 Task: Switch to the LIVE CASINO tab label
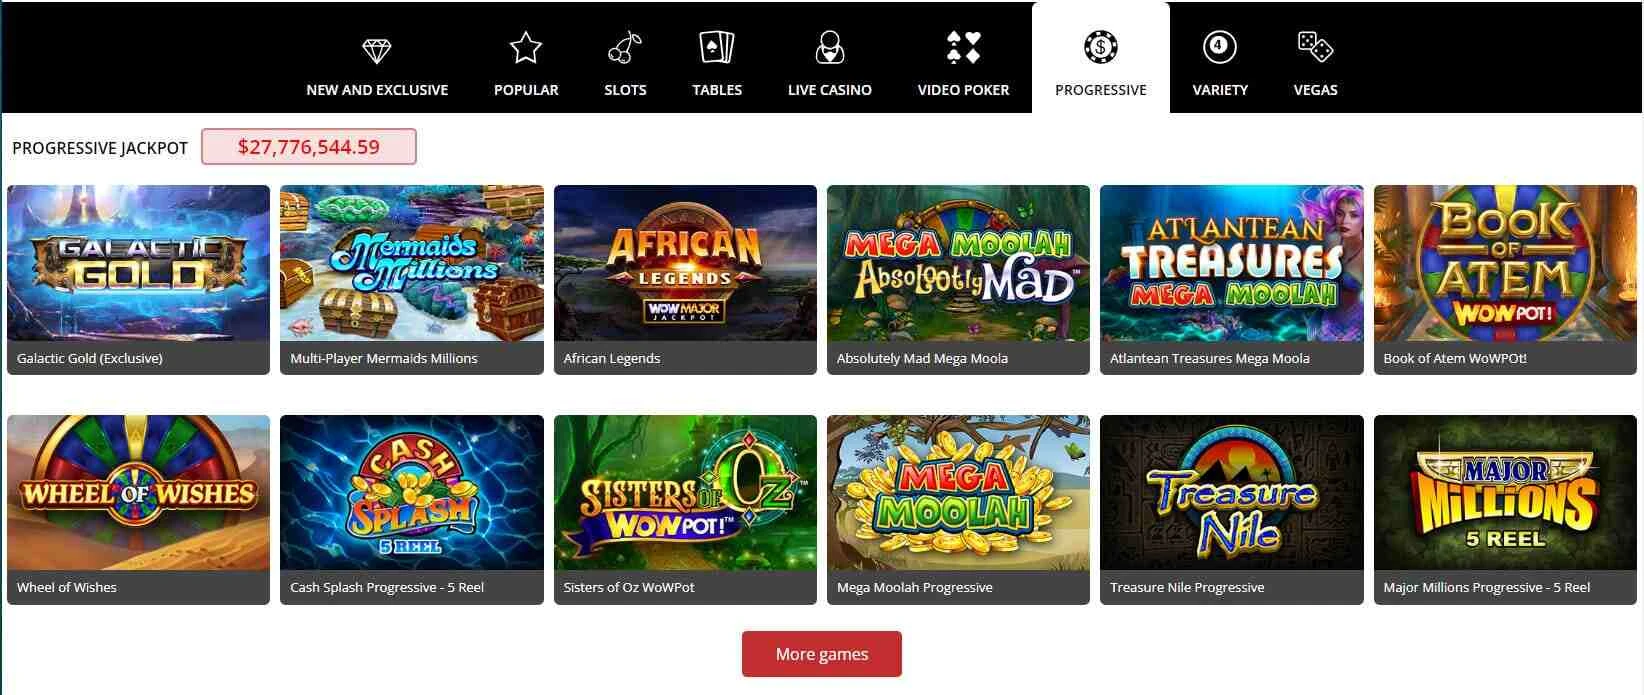coord(829,90)
